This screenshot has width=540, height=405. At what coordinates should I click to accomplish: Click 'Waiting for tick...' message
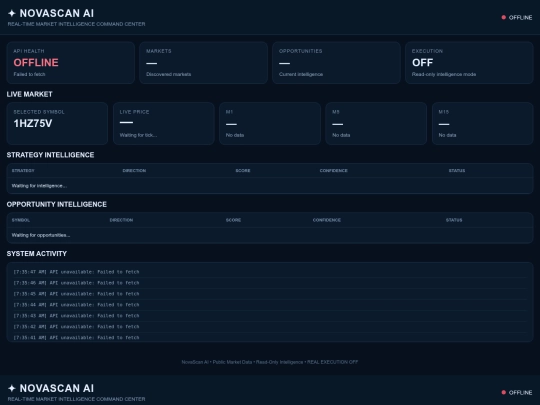(x=138, y=135)
